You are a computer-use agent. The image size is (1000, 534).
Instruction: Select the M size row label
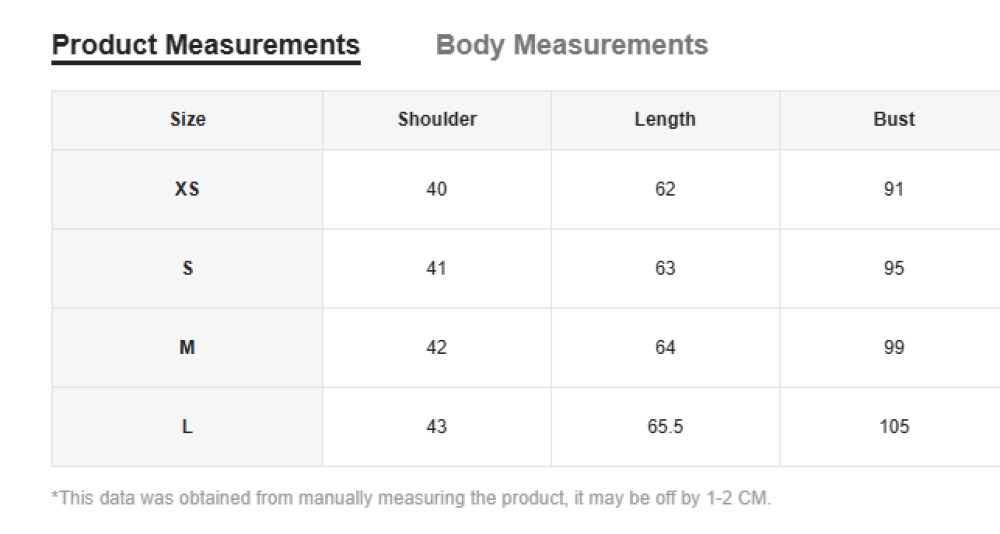click(187, 347)
